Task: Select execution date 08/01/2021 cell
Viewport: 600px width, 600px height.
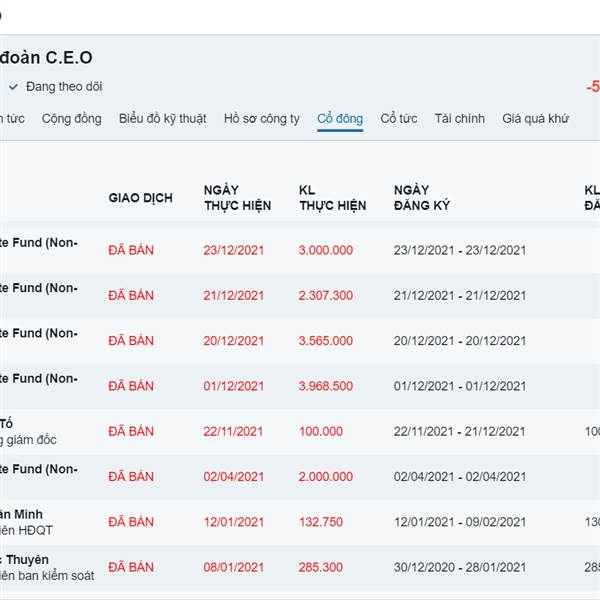Action: [x=233, y=567]
